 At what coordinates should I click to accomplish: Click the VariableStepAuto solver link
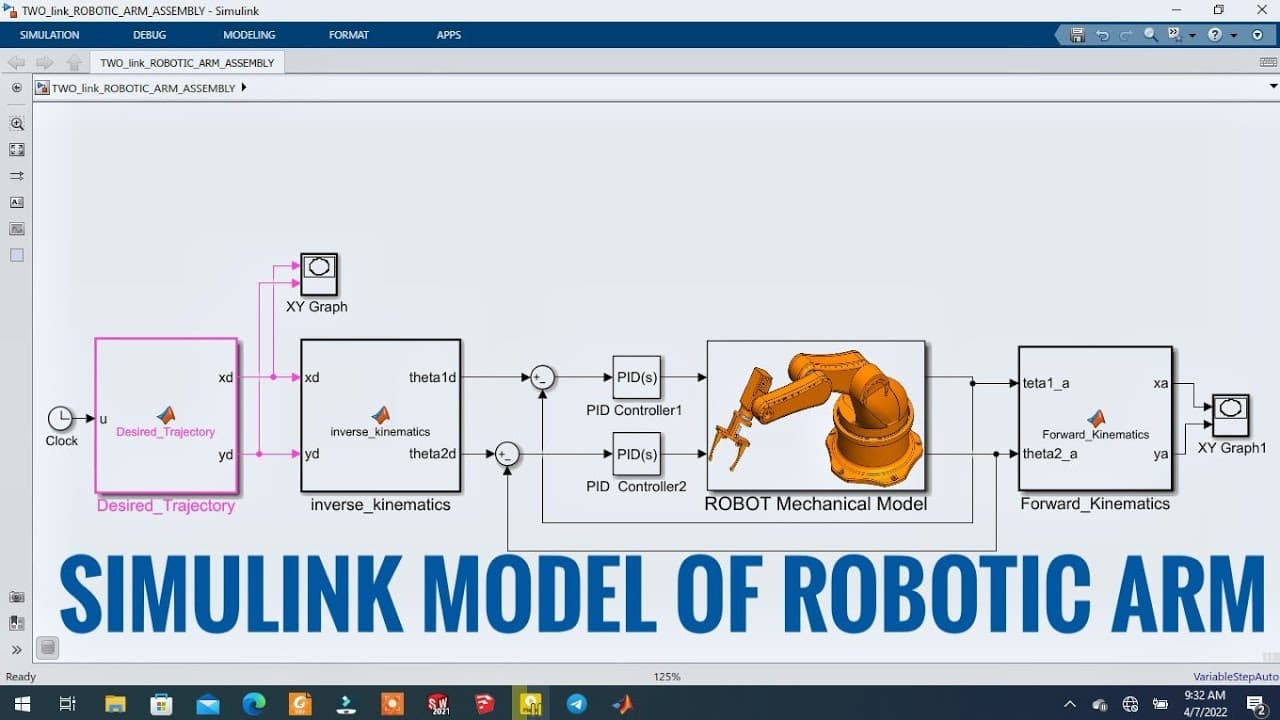(x=1235, y=677)
